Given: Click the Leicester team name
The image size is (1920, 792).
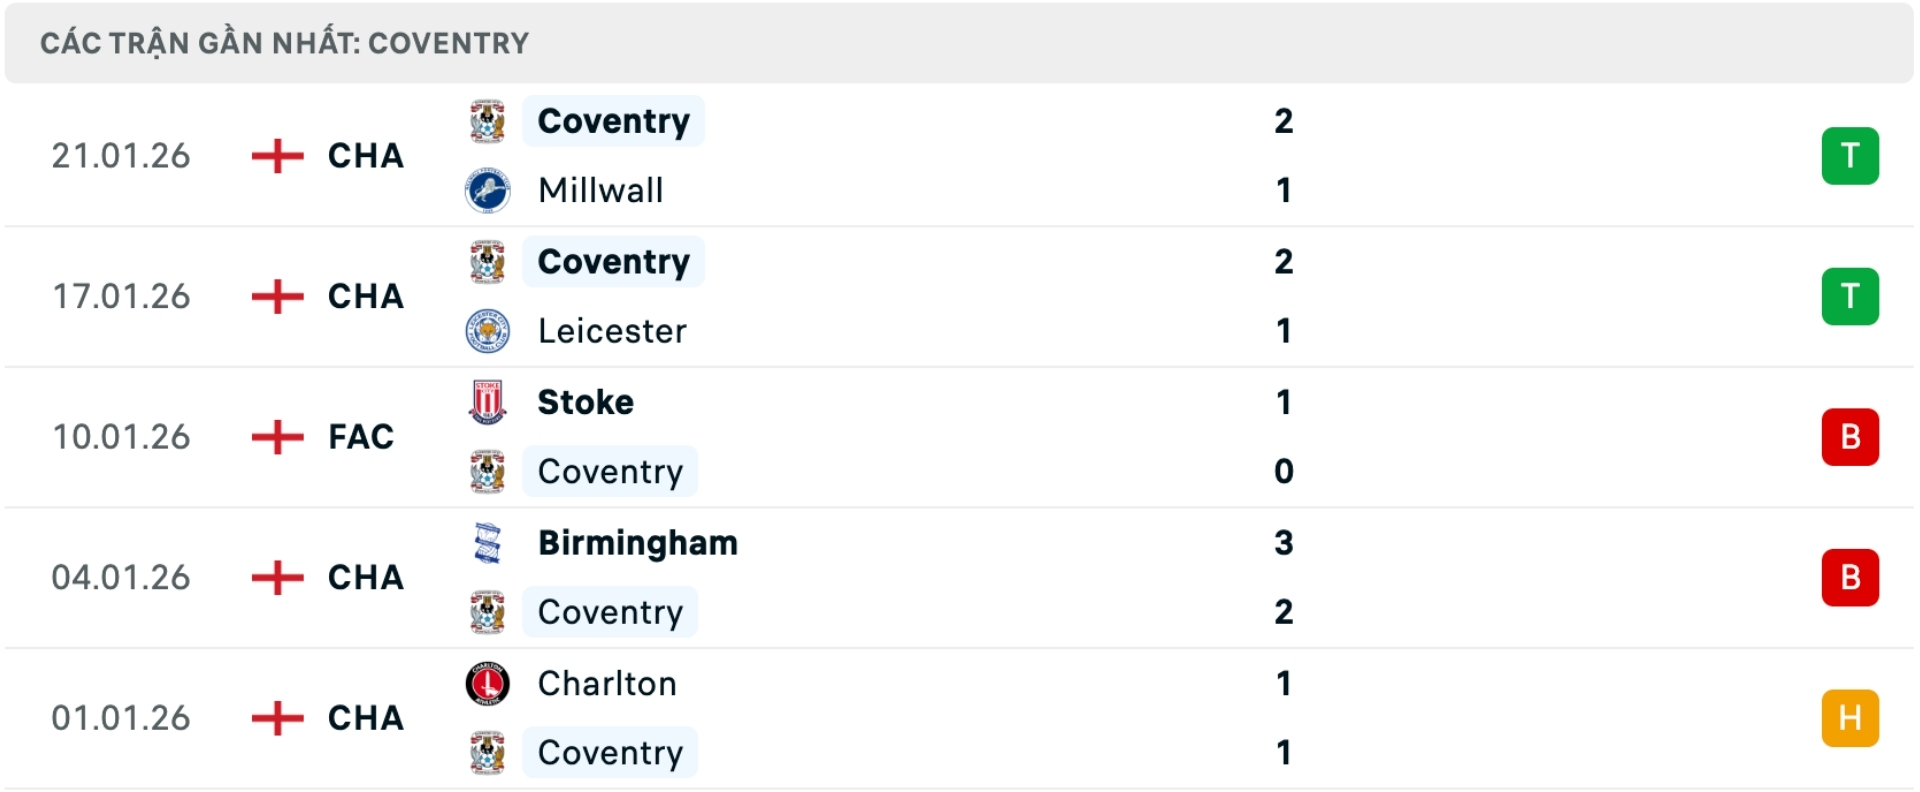Looking at the screenshot, I should click(612, 330).
